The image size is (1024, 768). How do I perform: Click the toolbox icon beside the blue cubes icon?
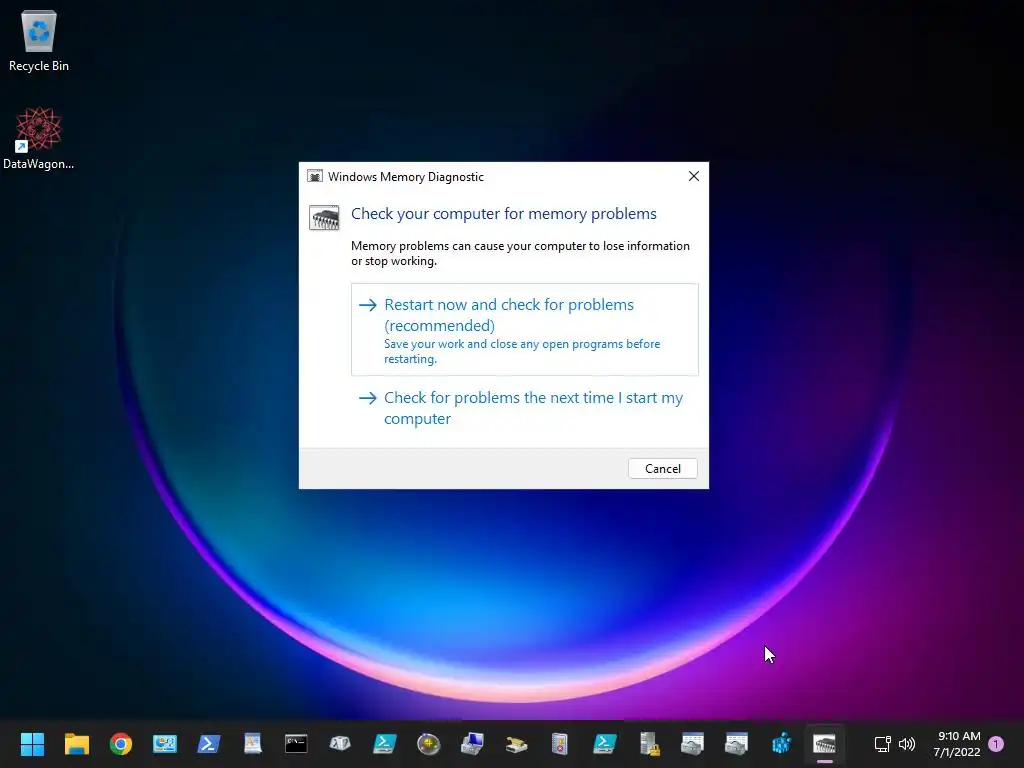click(x=737, y=744)
